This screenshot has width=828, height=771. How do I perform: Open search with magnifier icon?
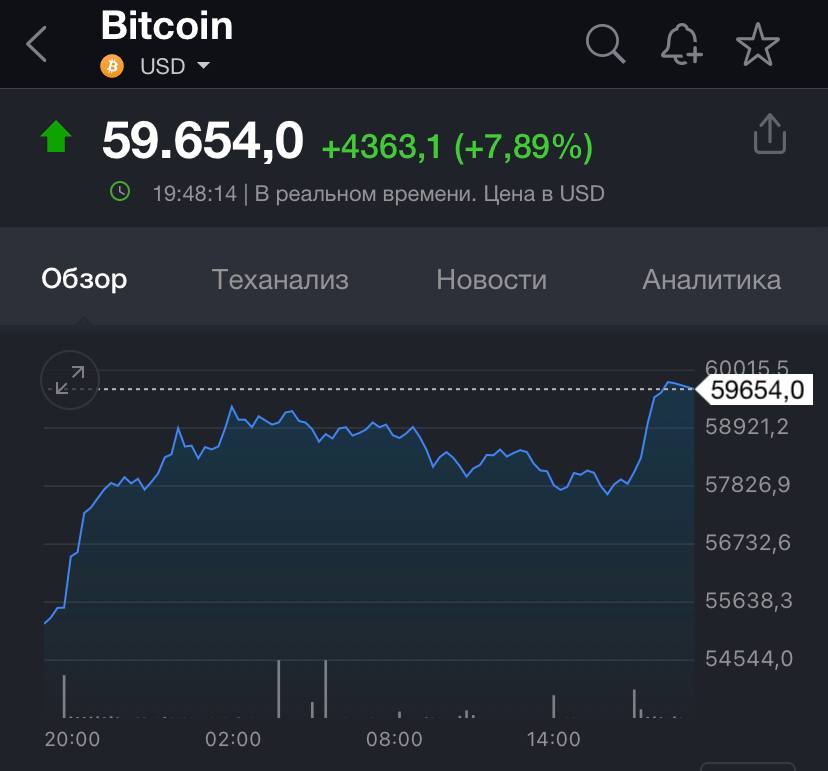(605, 44)
